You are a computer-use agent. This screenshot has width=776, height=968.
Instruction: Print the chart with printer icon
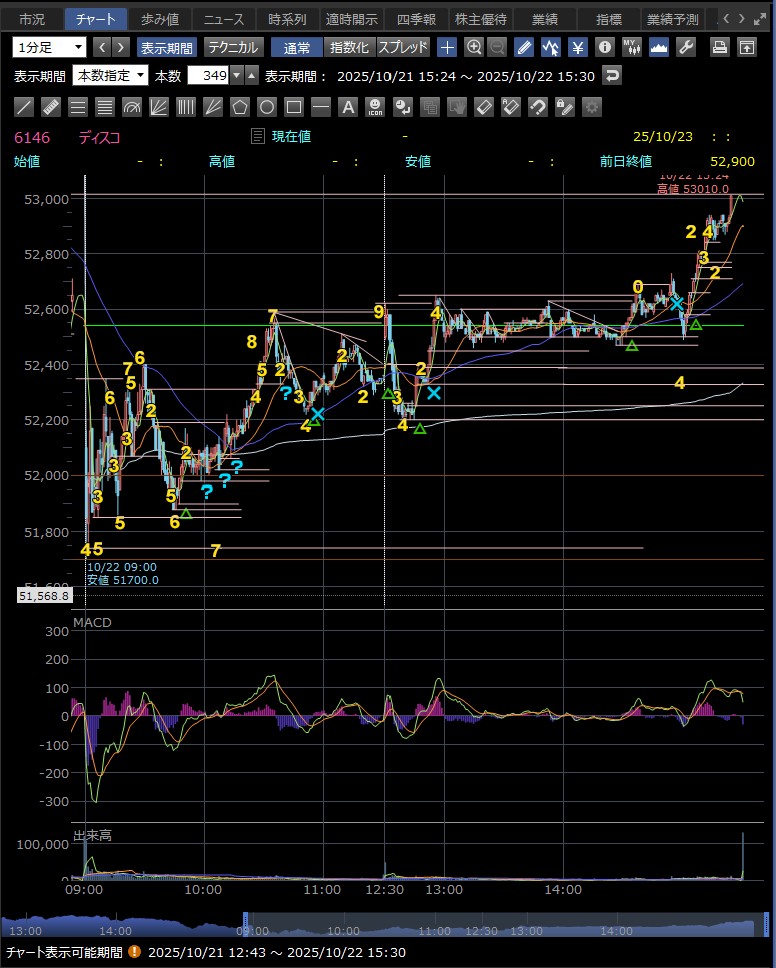pyautogui.click(x=720, y=47)
